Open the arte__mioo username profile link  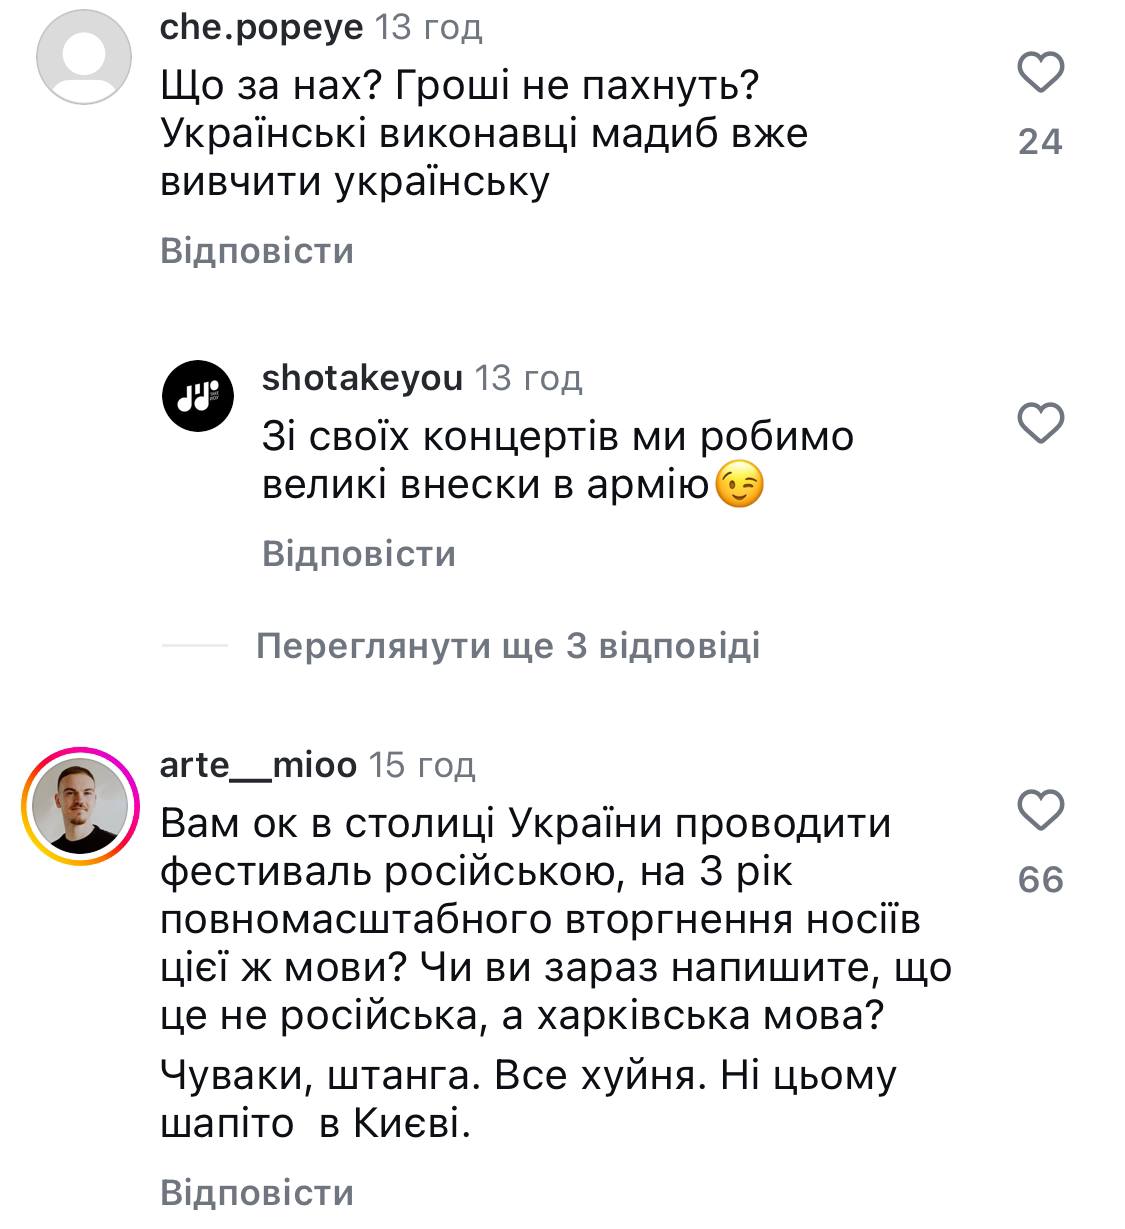[258, 765]
